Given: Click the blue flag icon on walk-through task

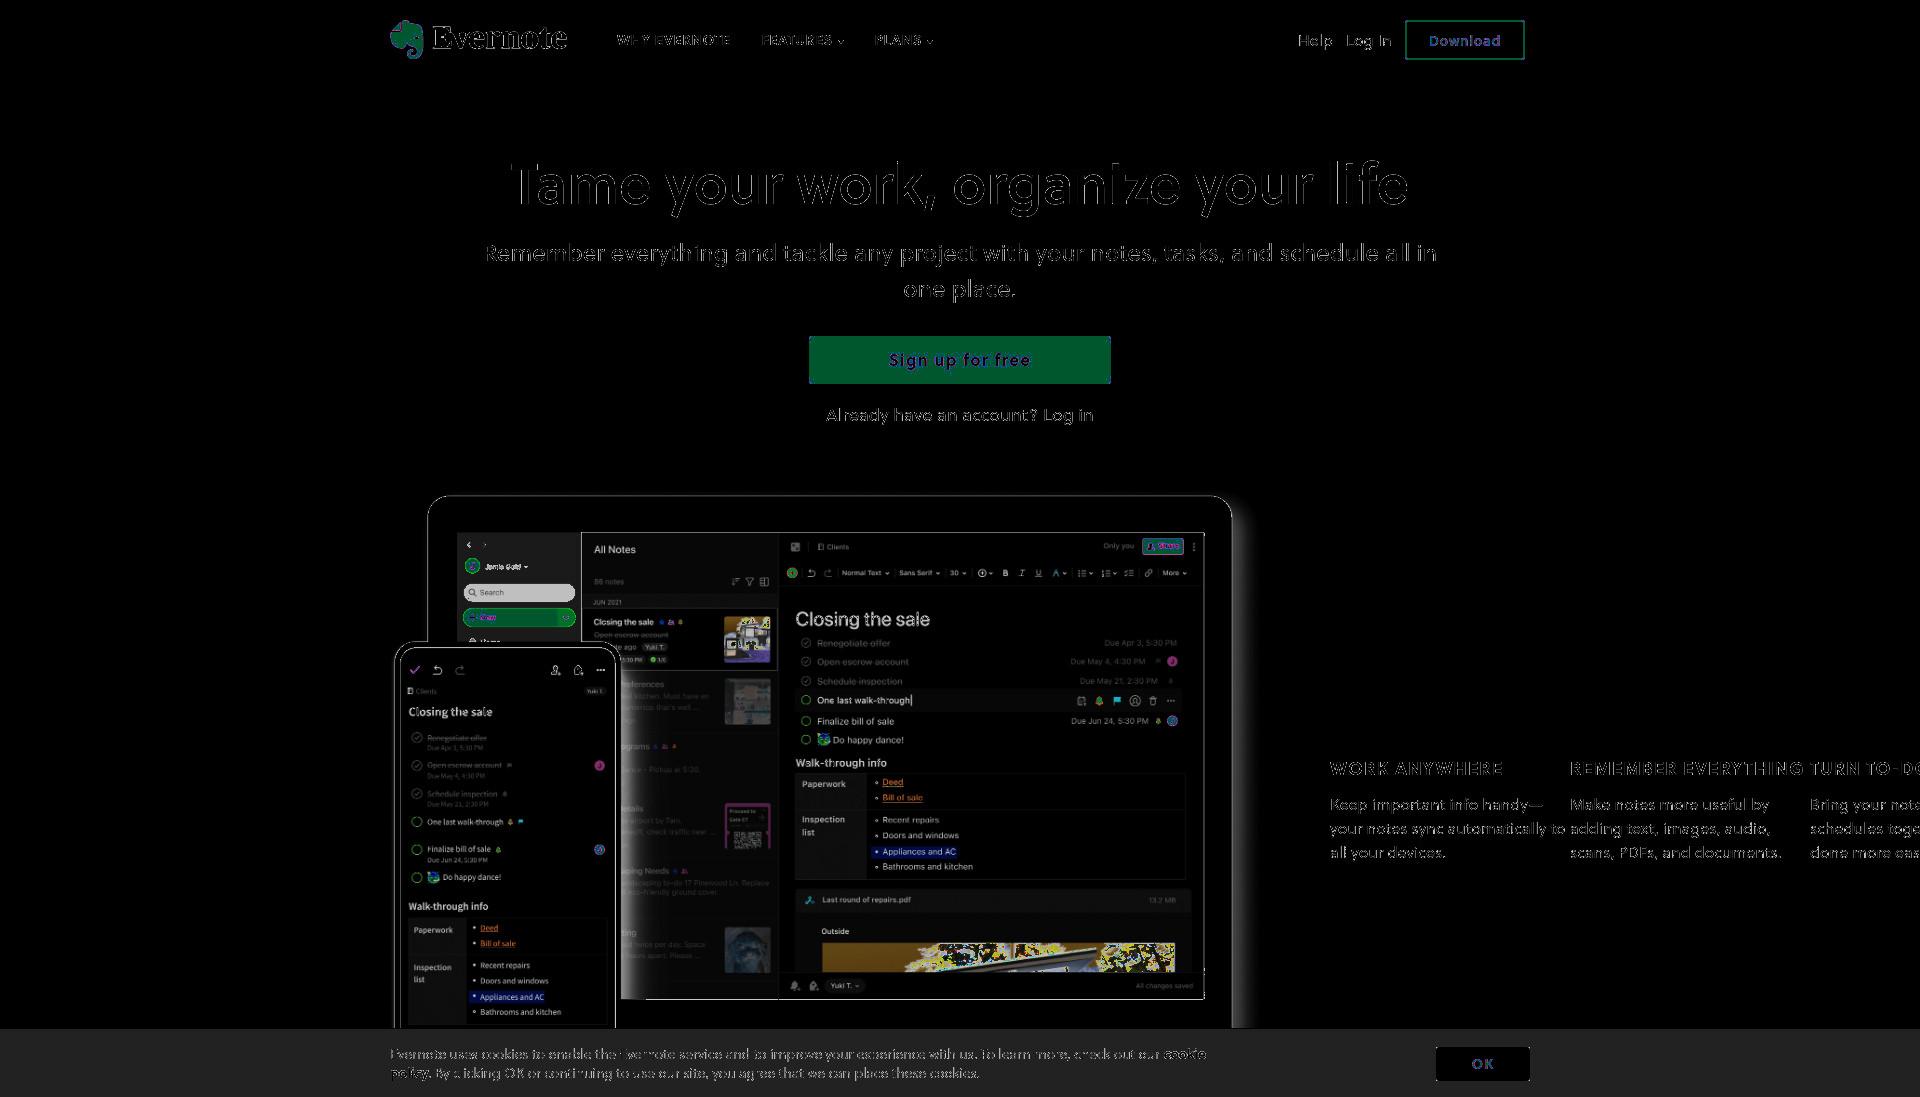Looking at the screenshot, I should click(x=1117, y=701).
